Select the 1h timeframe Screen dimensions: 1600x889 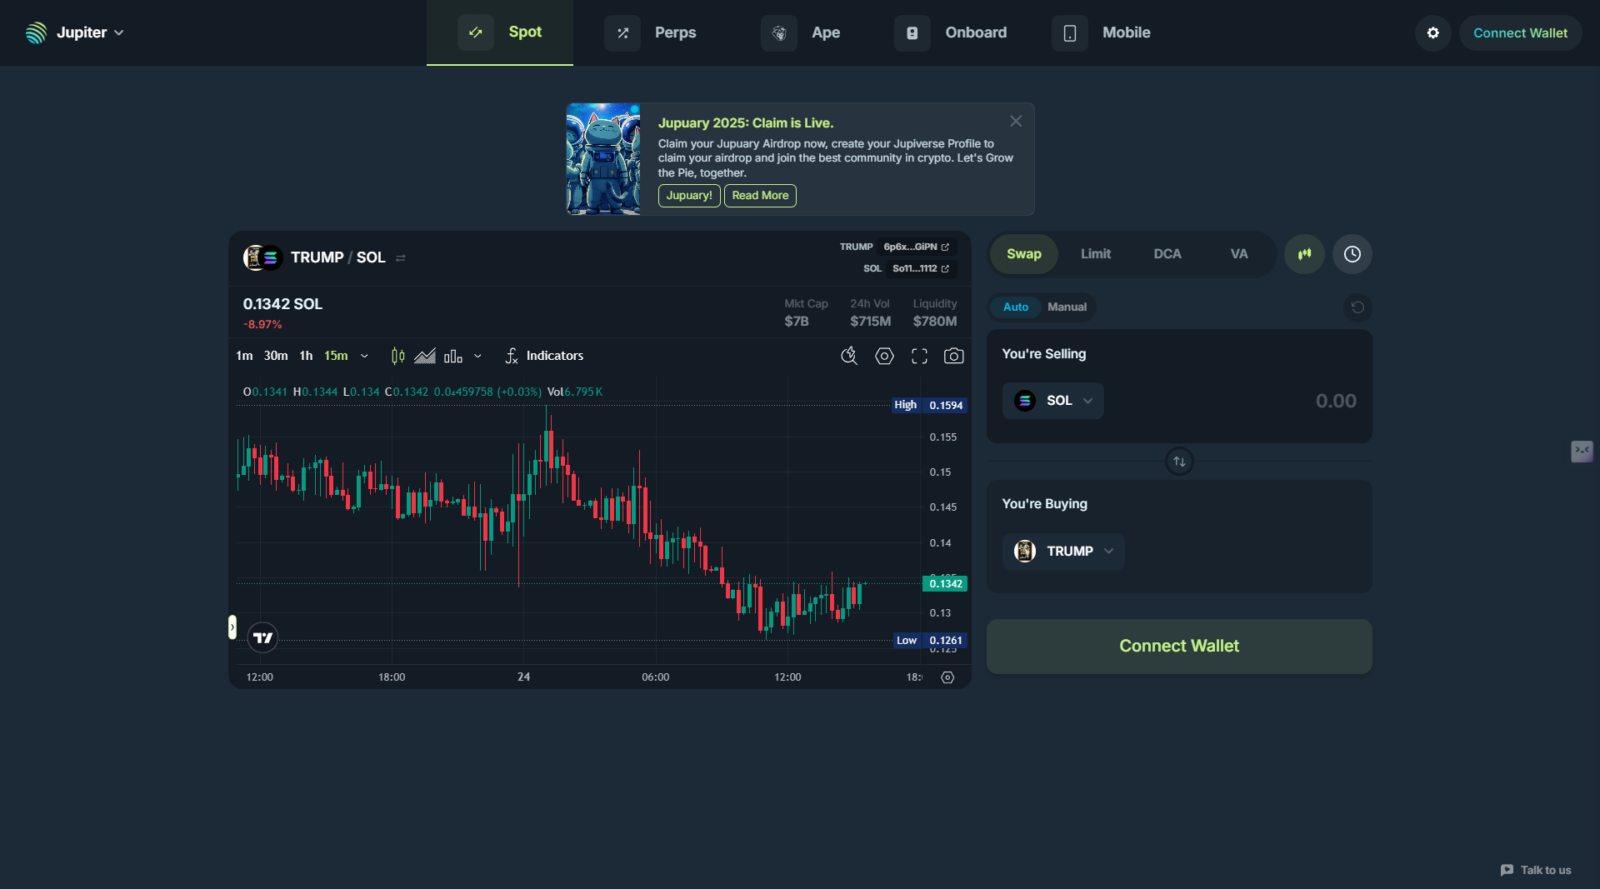click(x=306, y=356)
